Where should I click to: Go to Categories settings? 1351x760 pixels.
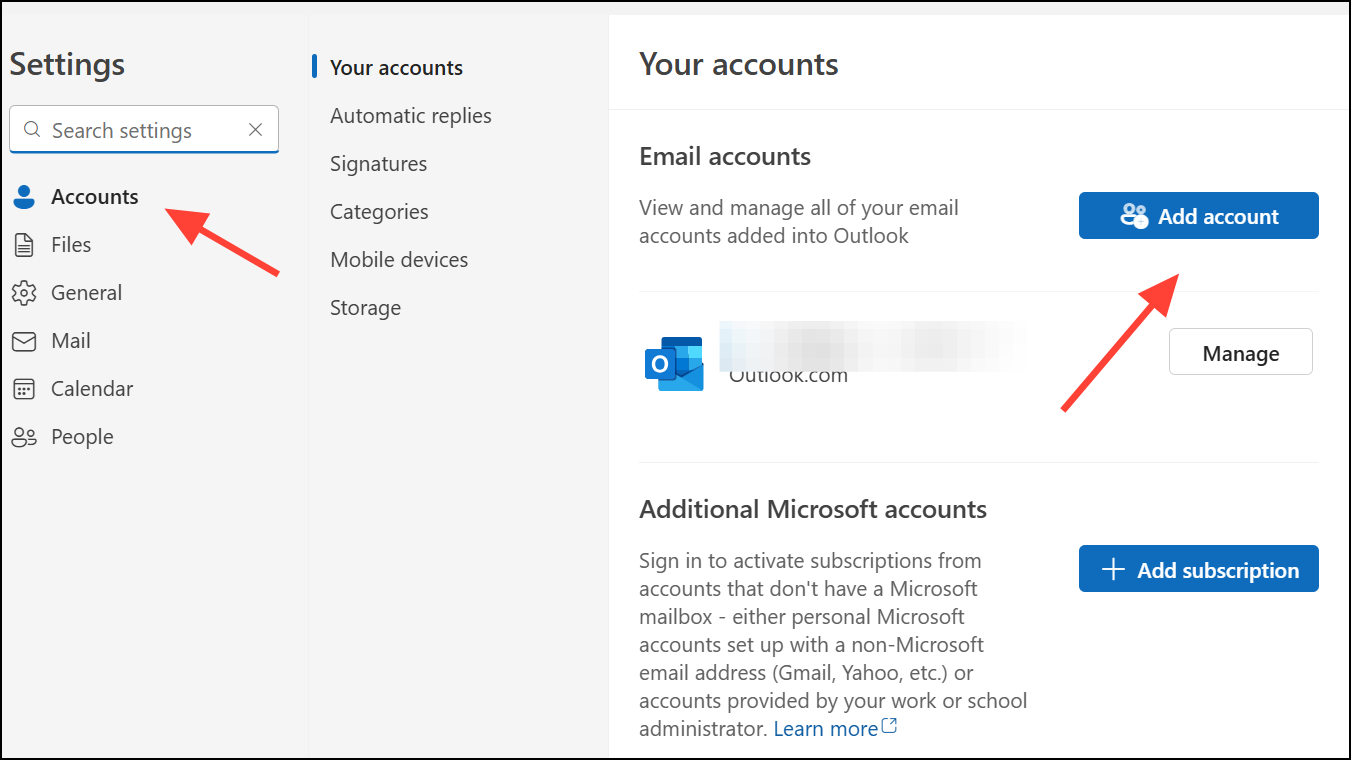tap(379, 212)
